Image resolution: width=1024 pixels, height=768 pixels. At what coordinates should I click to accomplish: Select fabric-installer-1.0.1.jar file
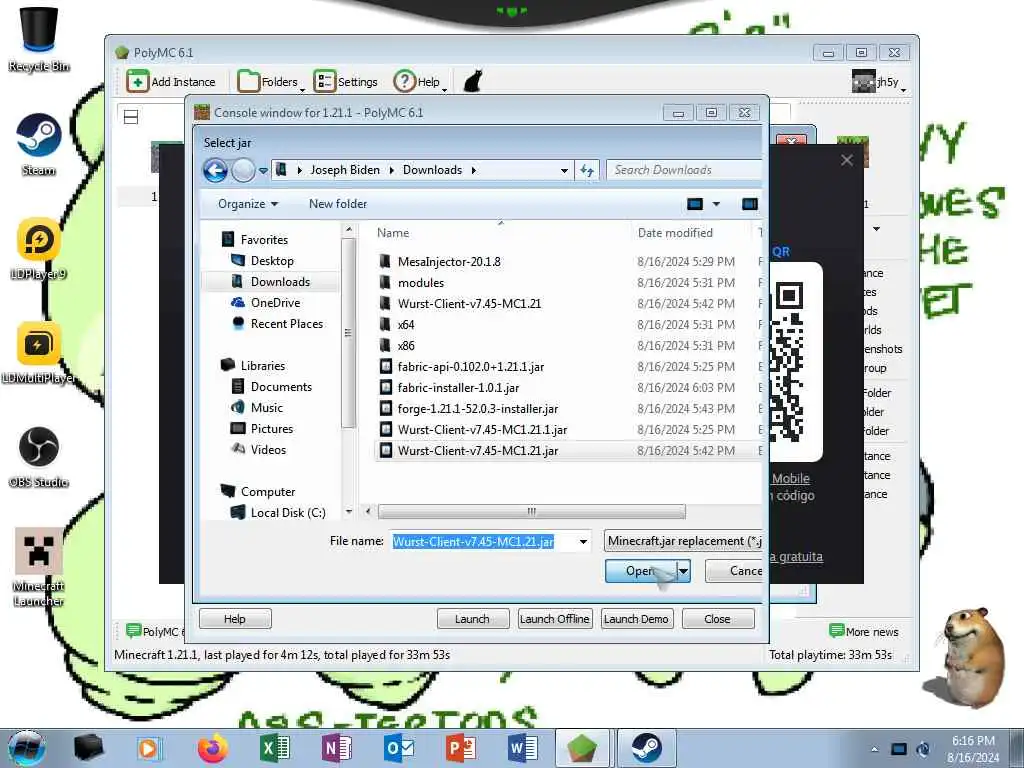458,387
